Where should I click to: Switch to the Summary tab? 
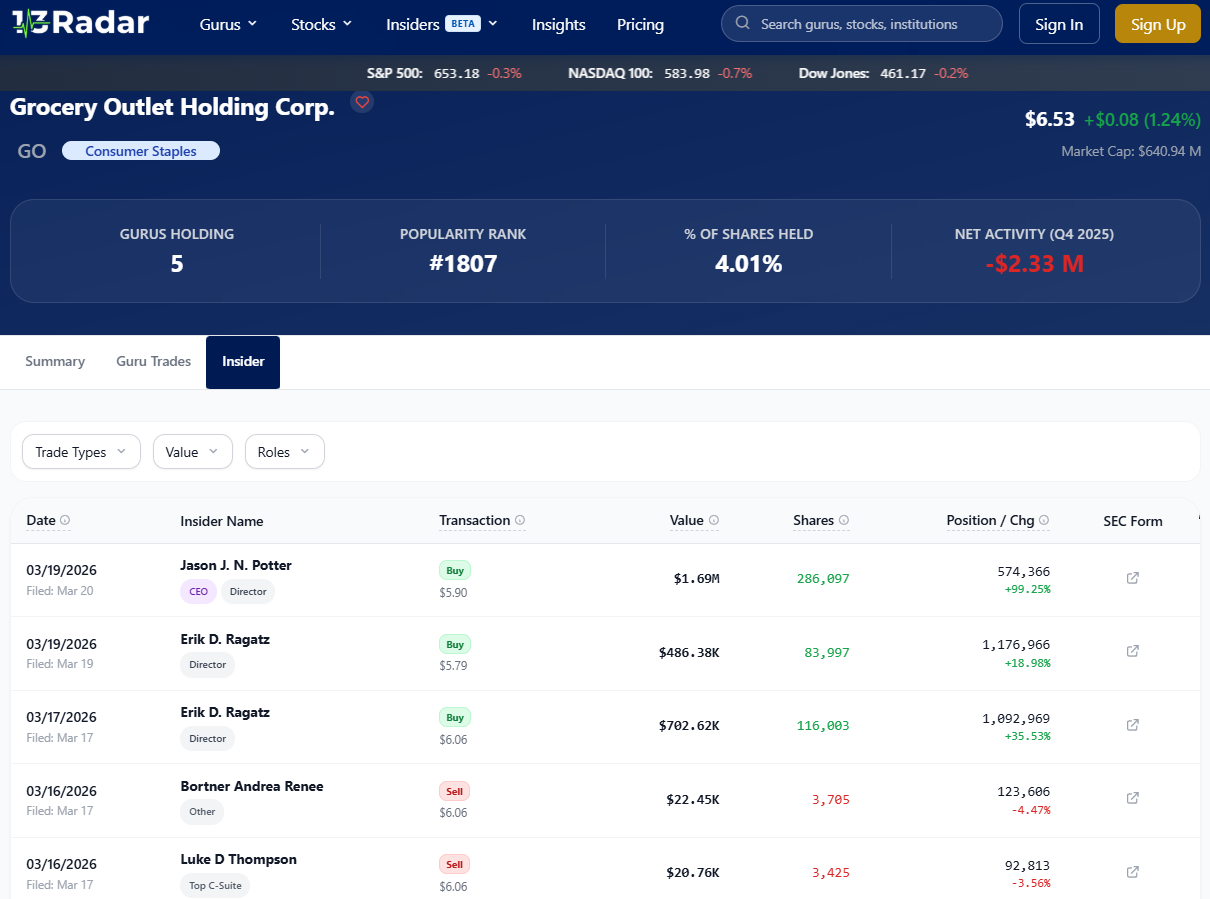(x=55, y=362)
